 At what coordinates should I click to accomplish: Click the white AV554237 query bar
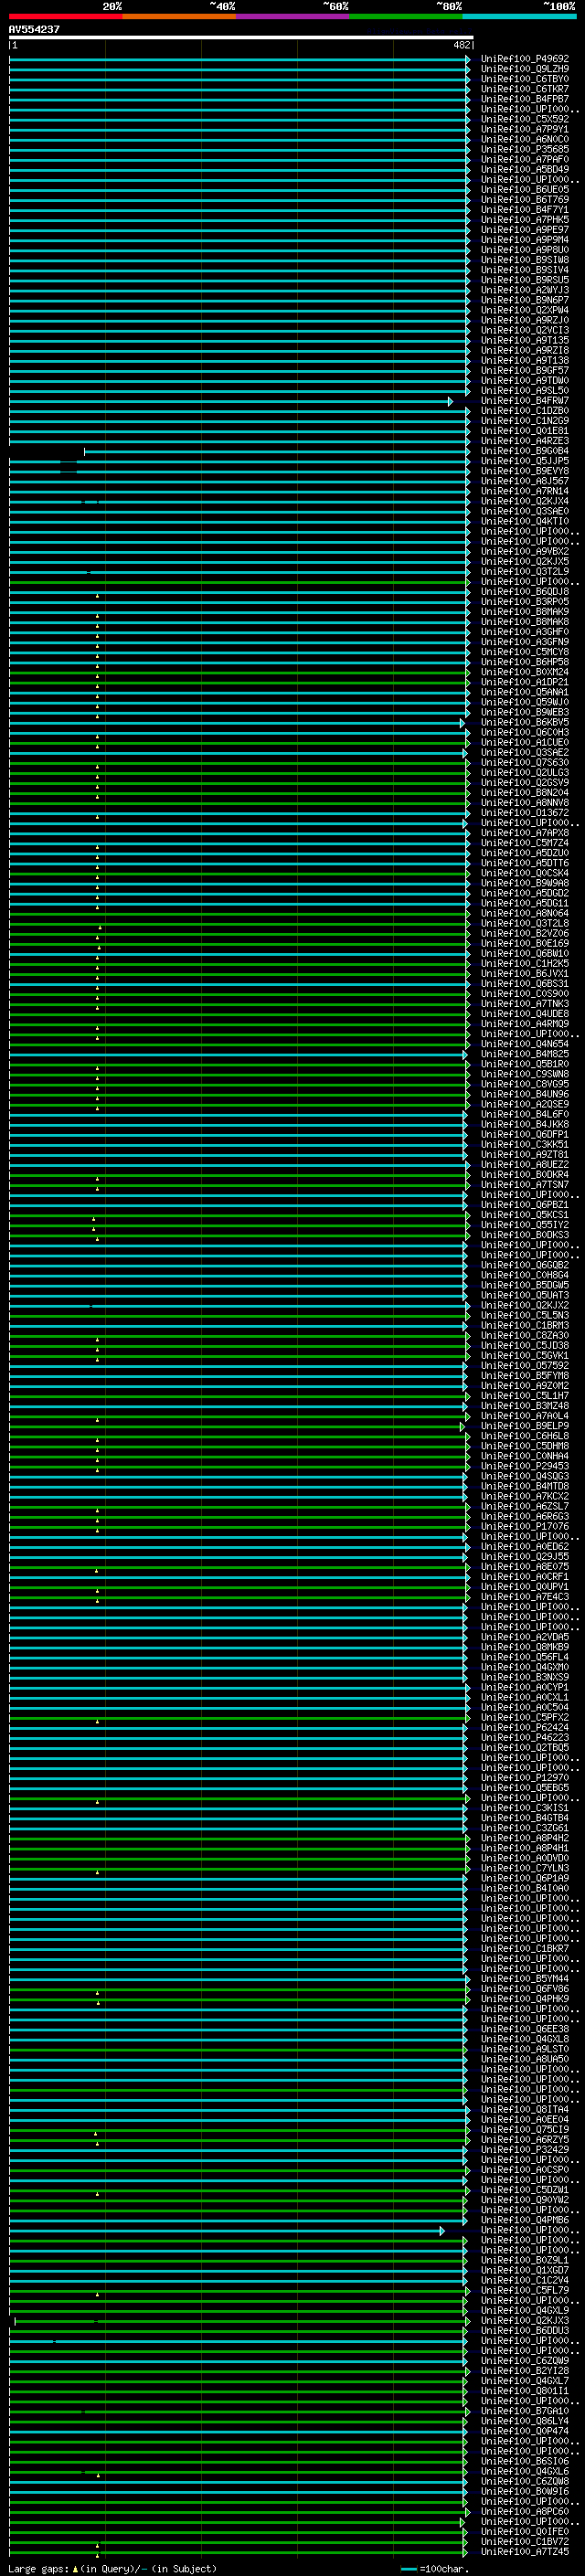[240, 38]
